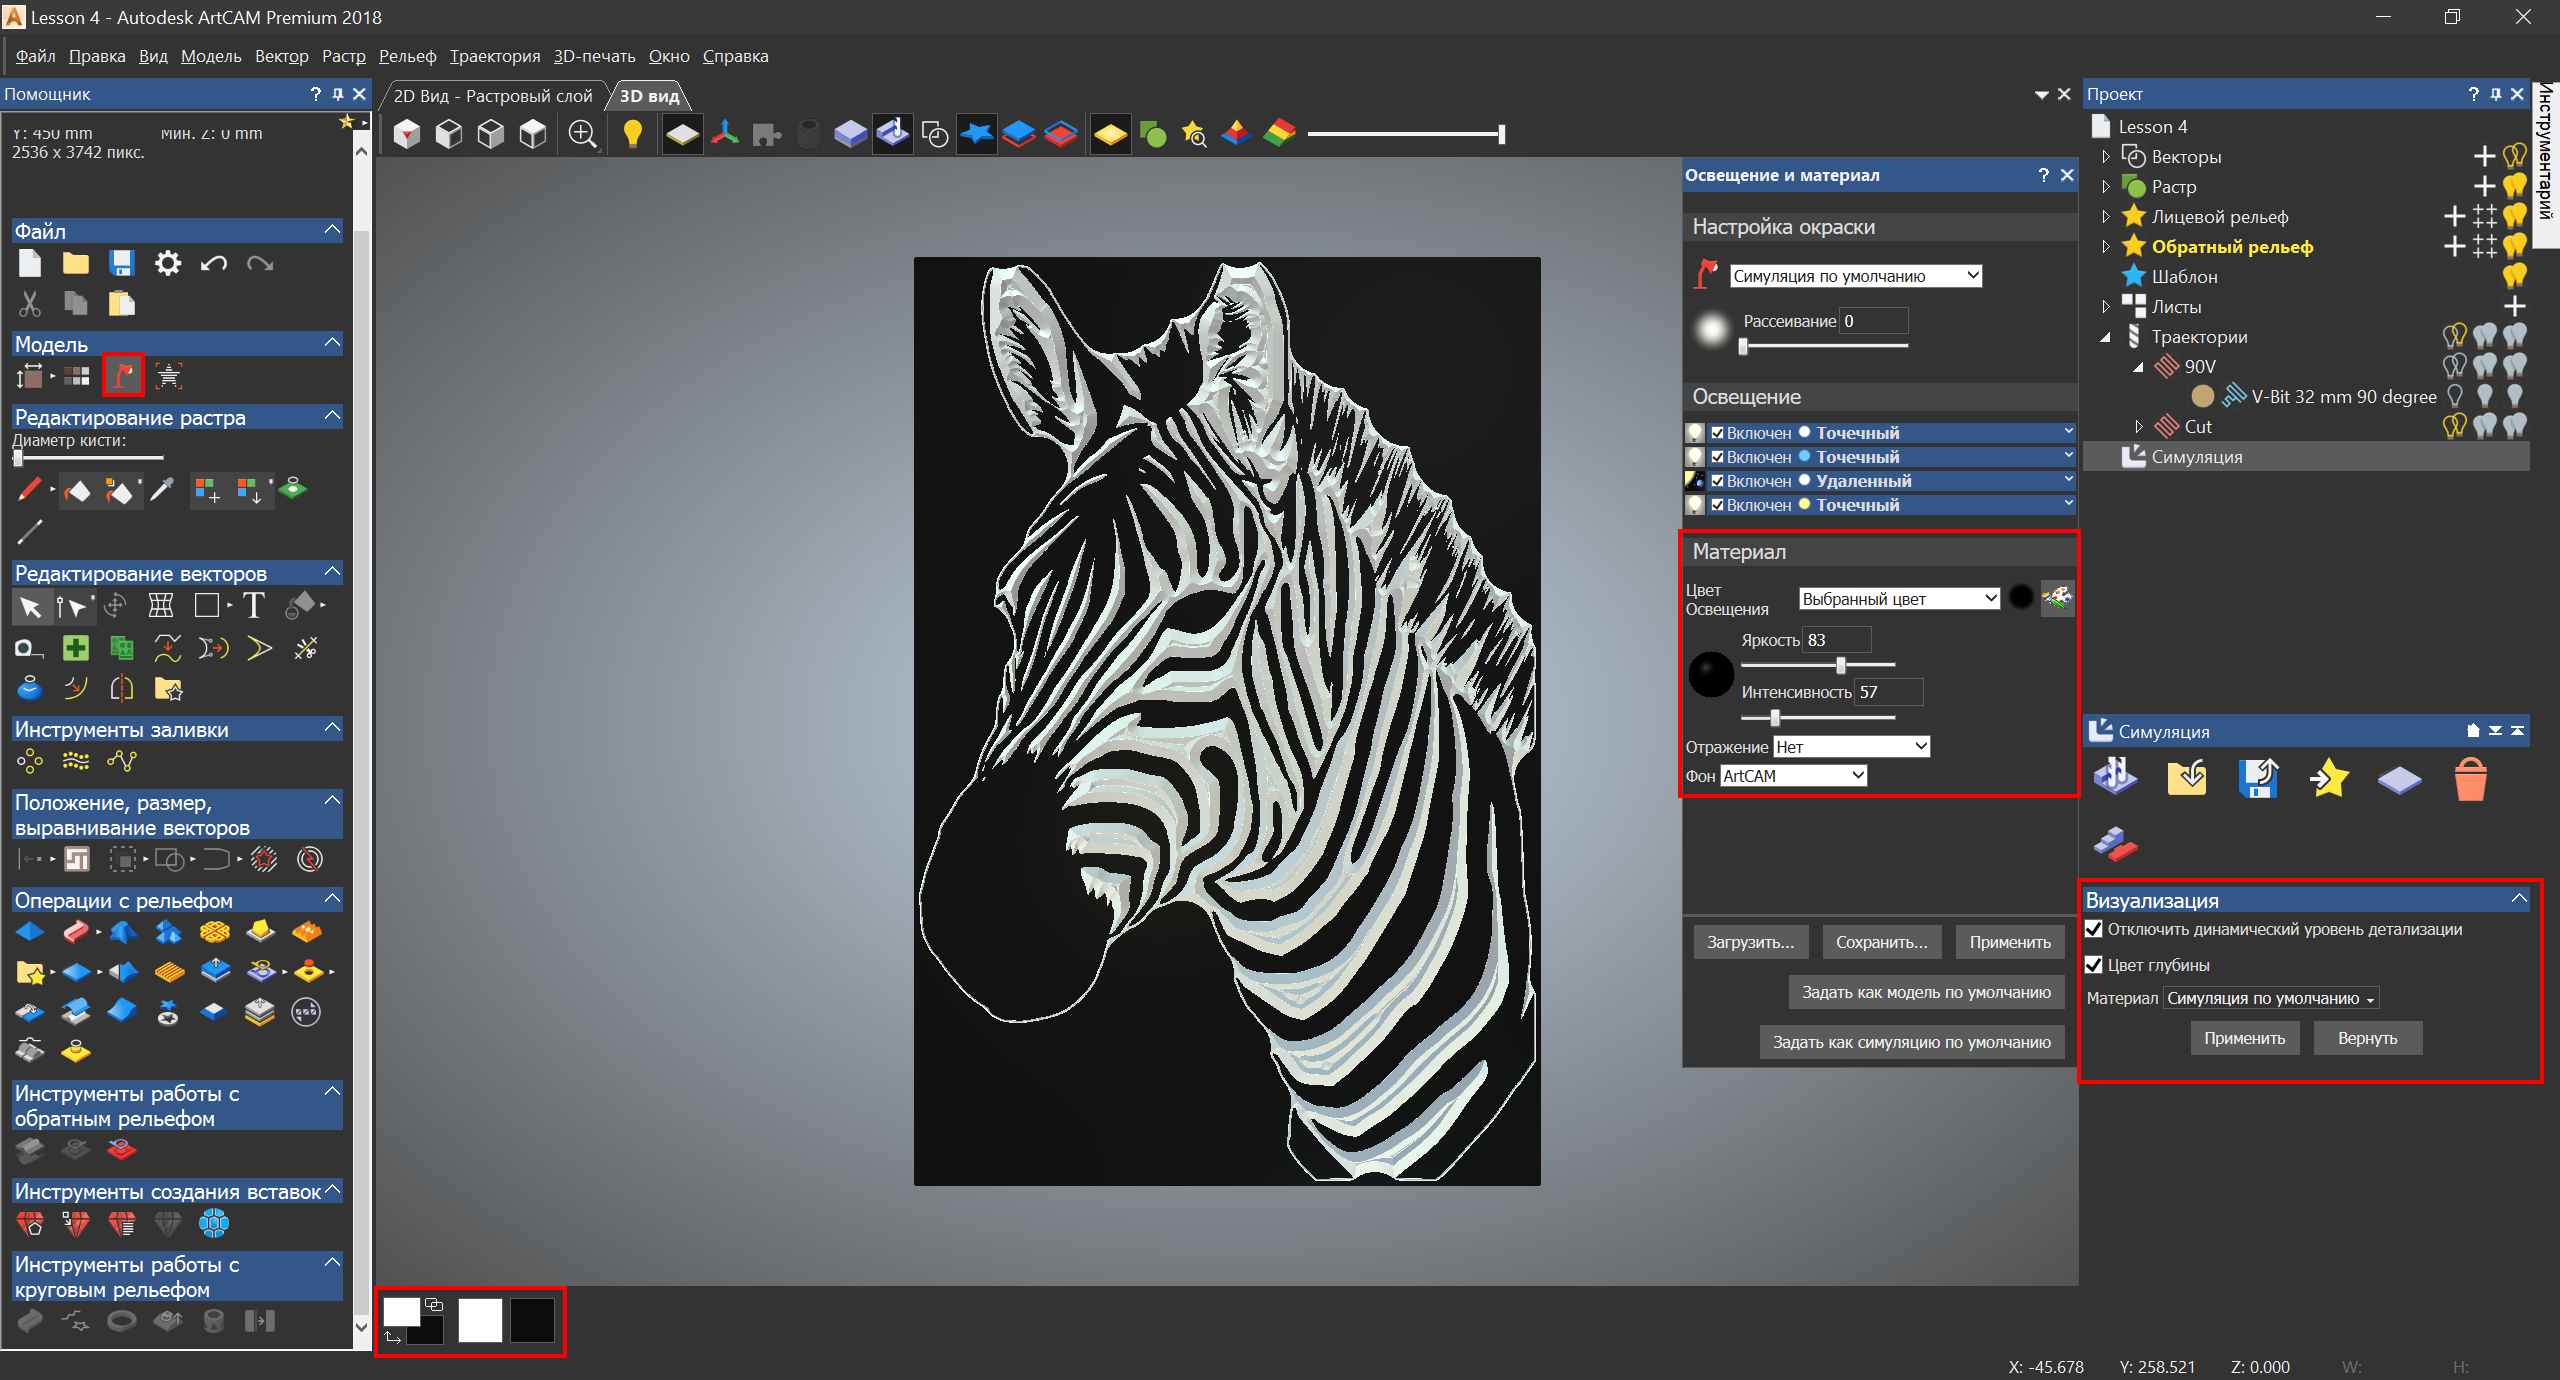Click the undo arrow in Файл panel
Image resolution: width=2560 pixels, height=1380 pixels.
coord(213,263)
